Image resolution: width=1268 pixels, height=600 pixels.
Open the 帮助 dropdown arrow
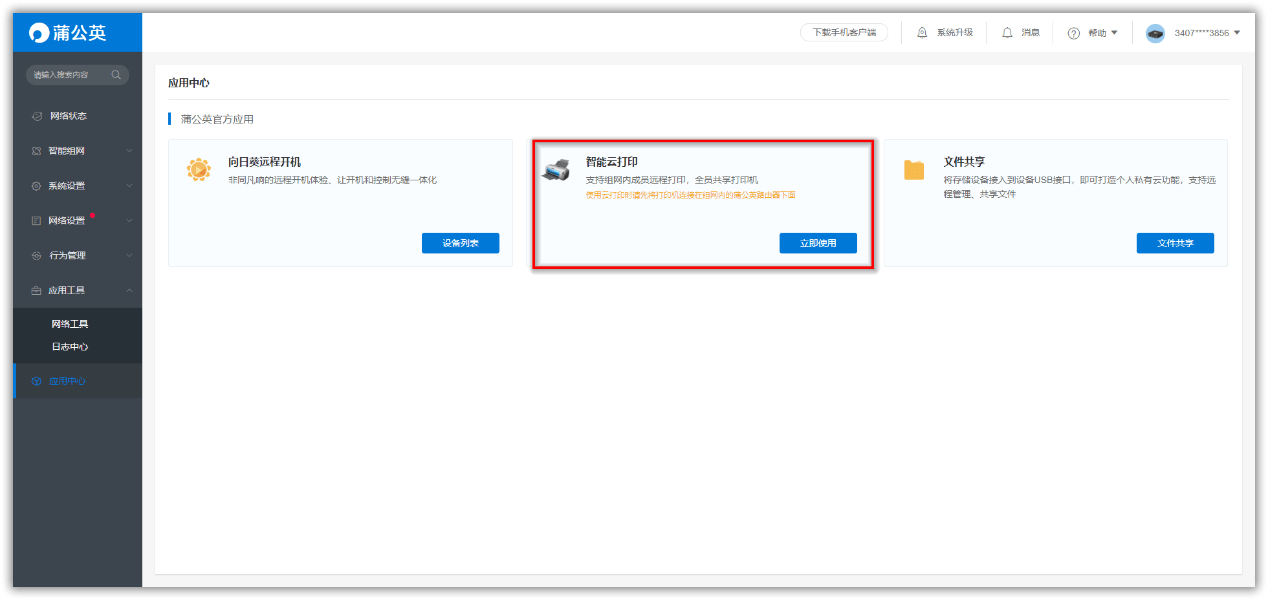coord(1114,33)
